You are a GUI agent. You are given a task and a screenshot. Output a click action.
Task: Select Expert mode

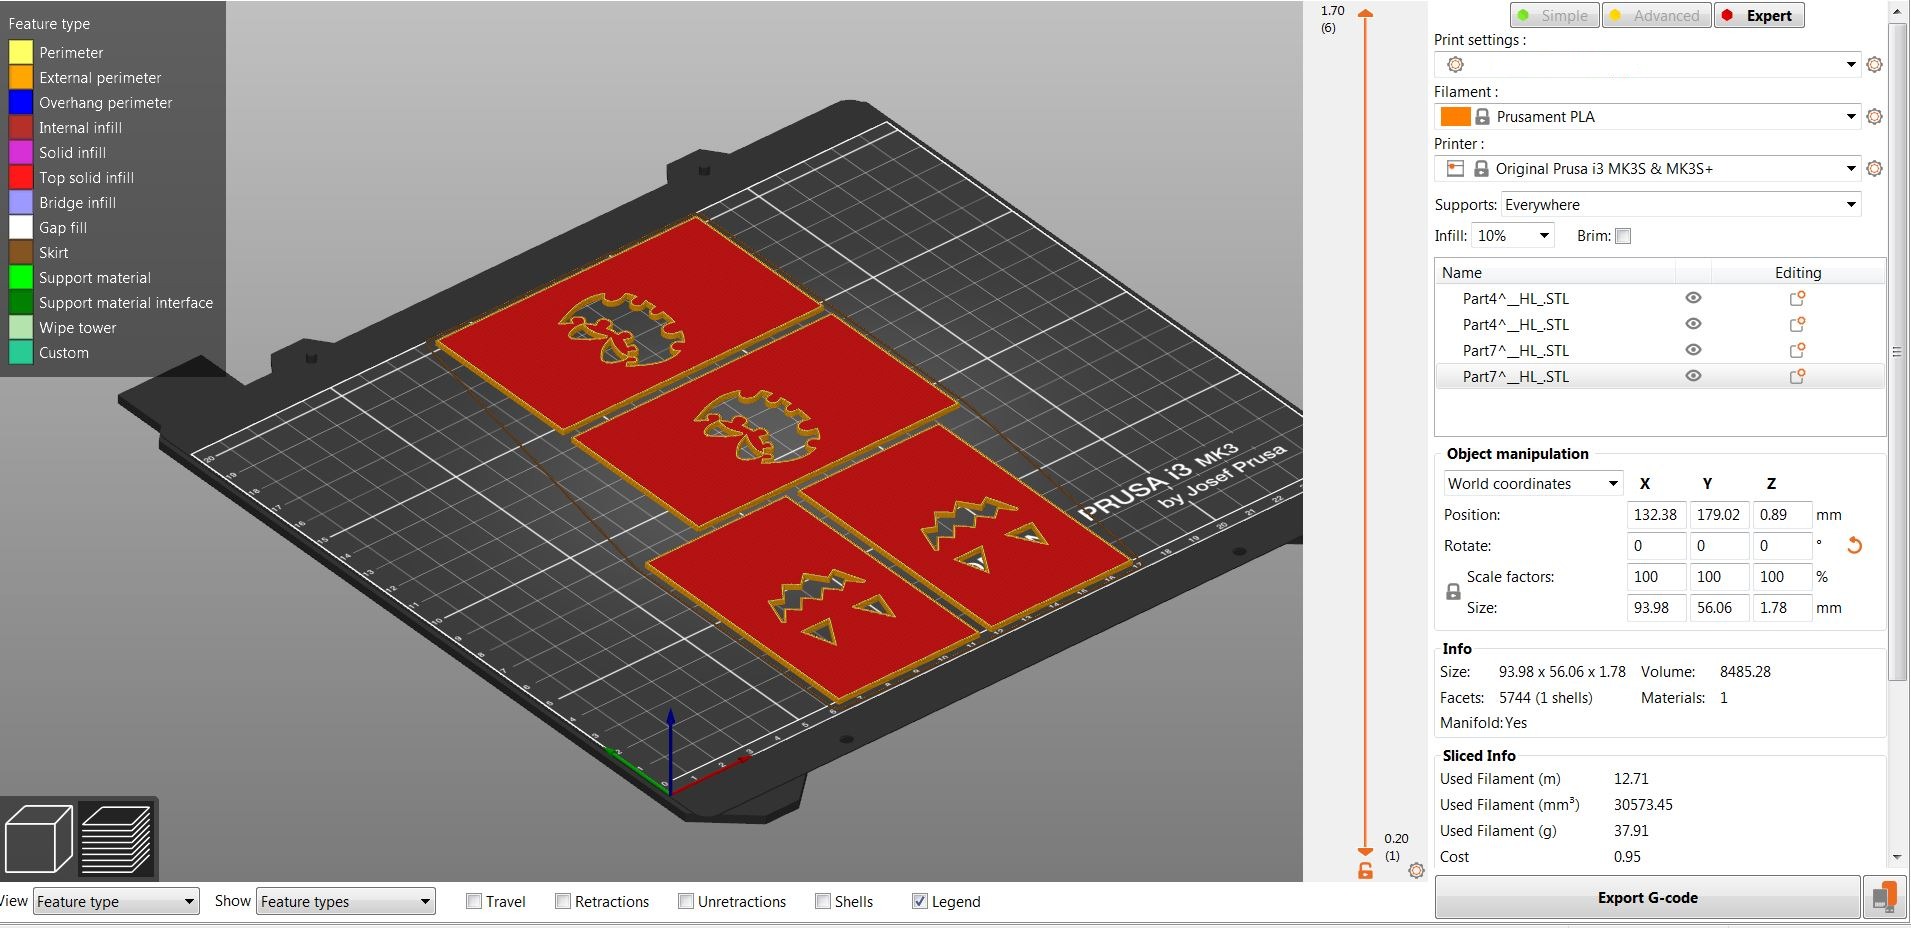[x=1759, y=16]
